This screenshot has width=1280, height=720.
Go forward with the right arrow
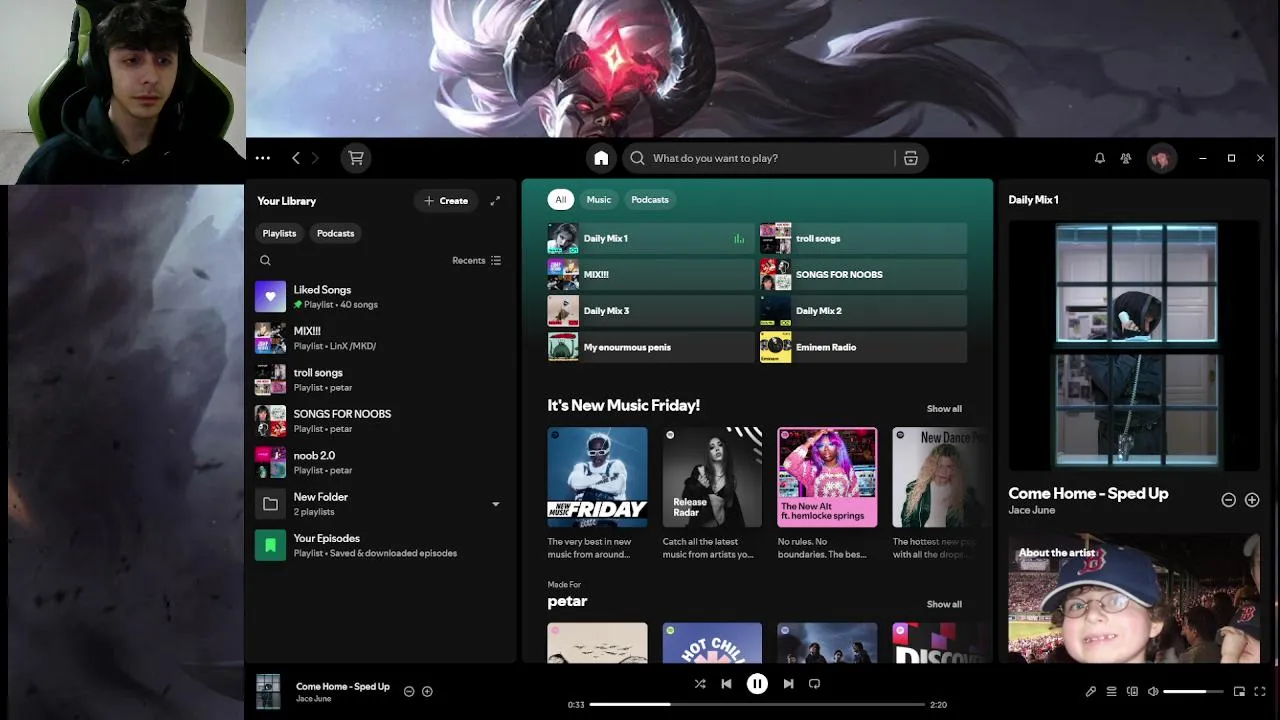[315, 158]
